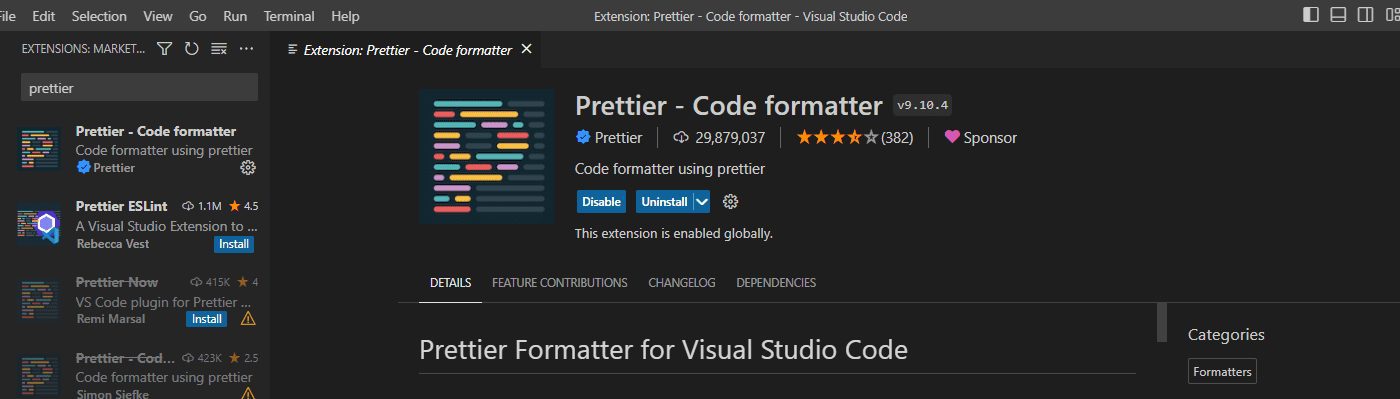Toggle bottom panel layout icon
This screenshot has height=399, width=1400.
[1338, 15]
